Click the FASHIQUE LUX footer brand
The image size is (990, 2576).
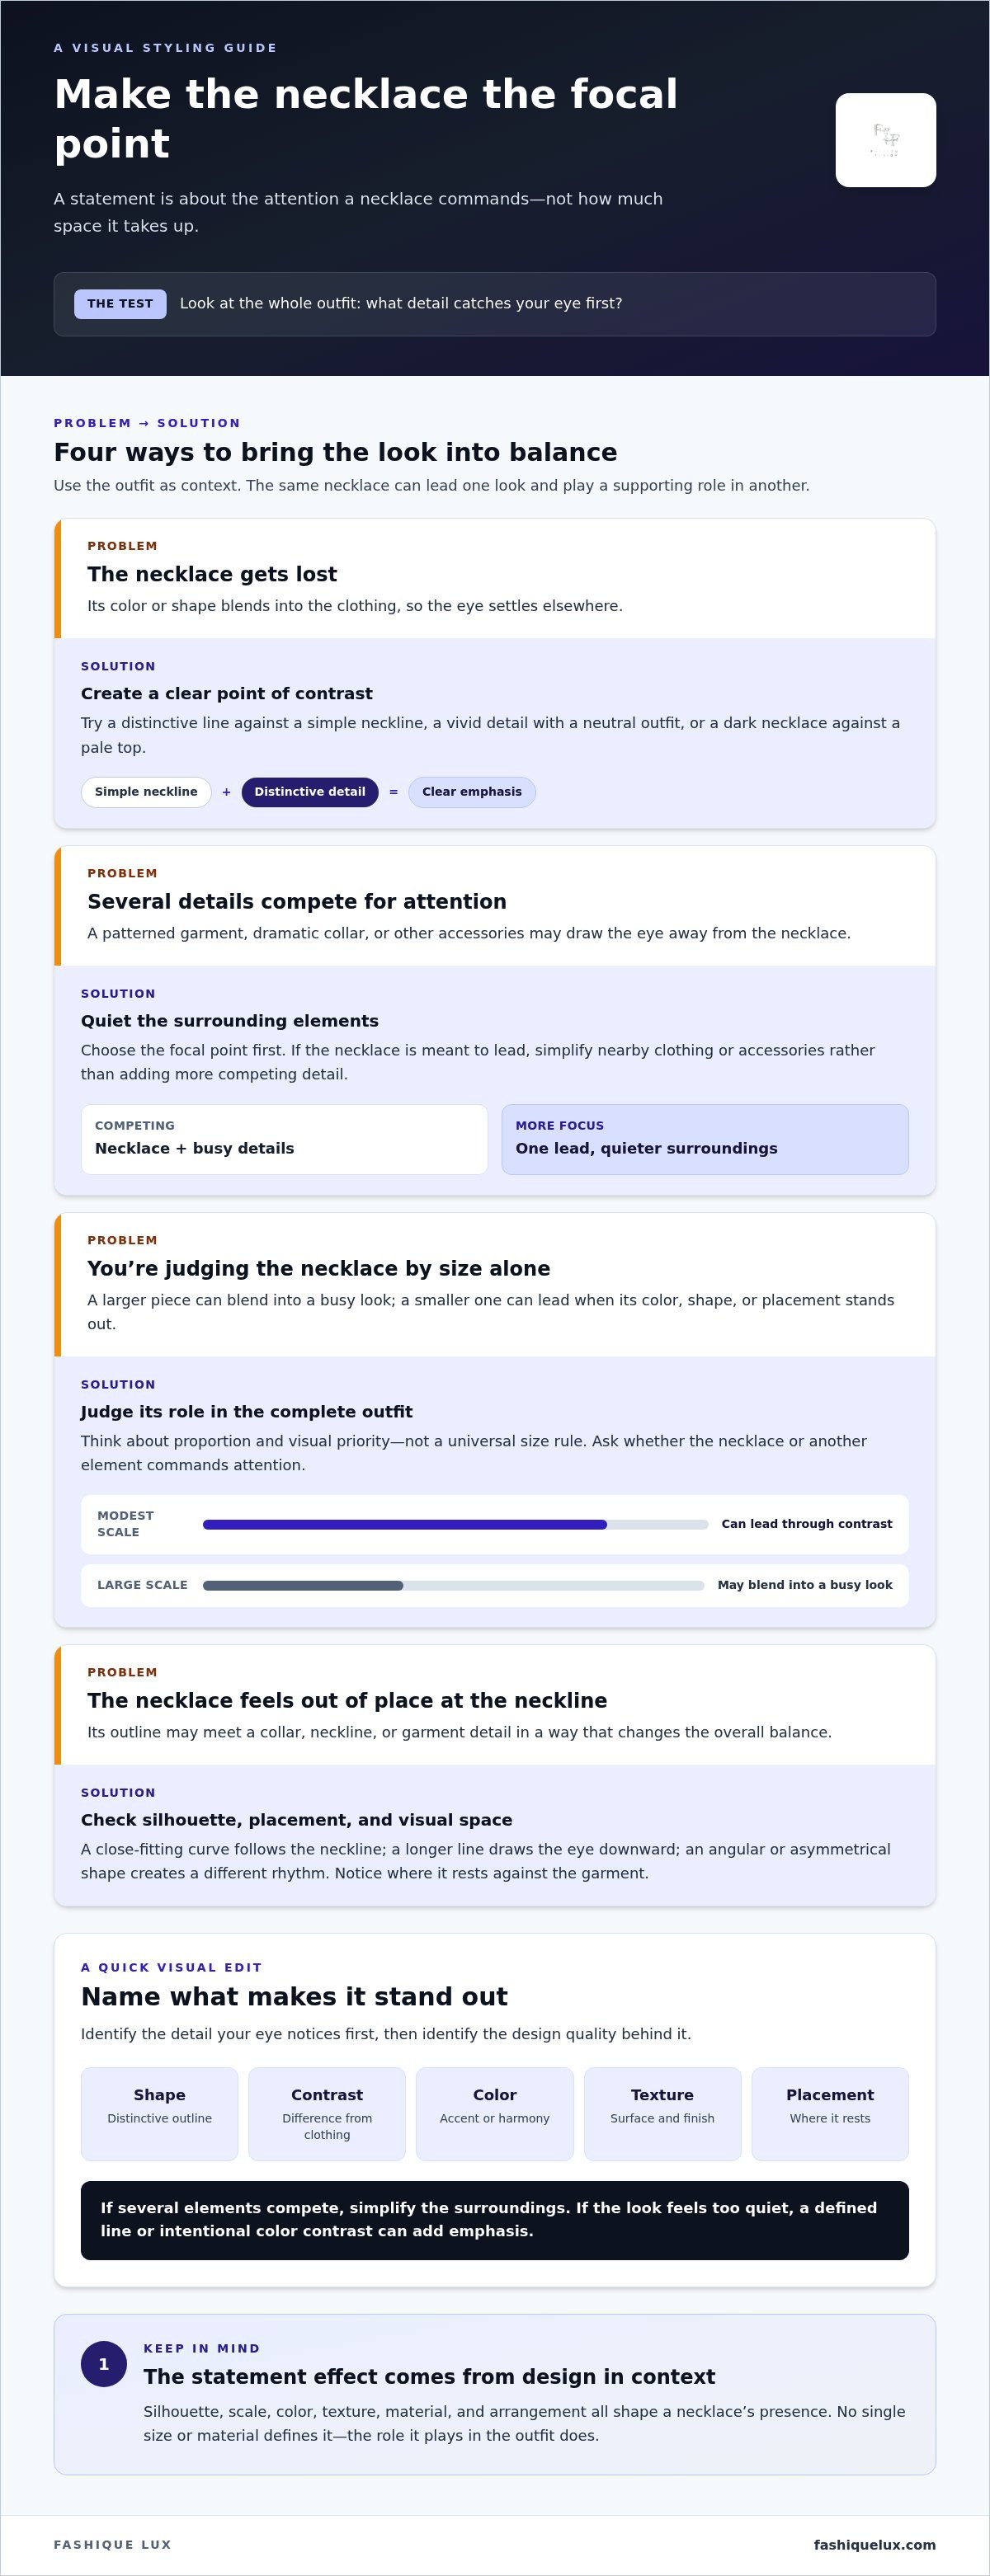click(113, 2544)
